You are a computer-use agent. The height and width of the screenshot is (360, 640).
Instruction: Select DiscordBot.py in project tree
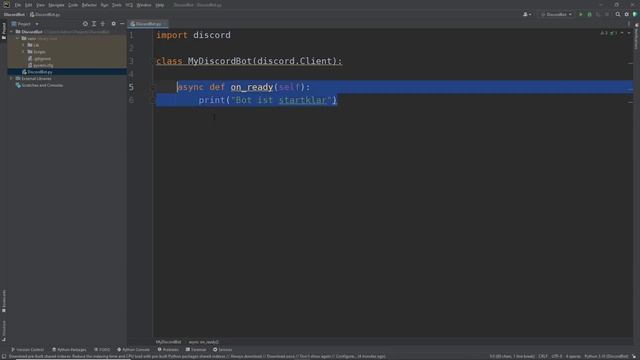tap(37, 72)
